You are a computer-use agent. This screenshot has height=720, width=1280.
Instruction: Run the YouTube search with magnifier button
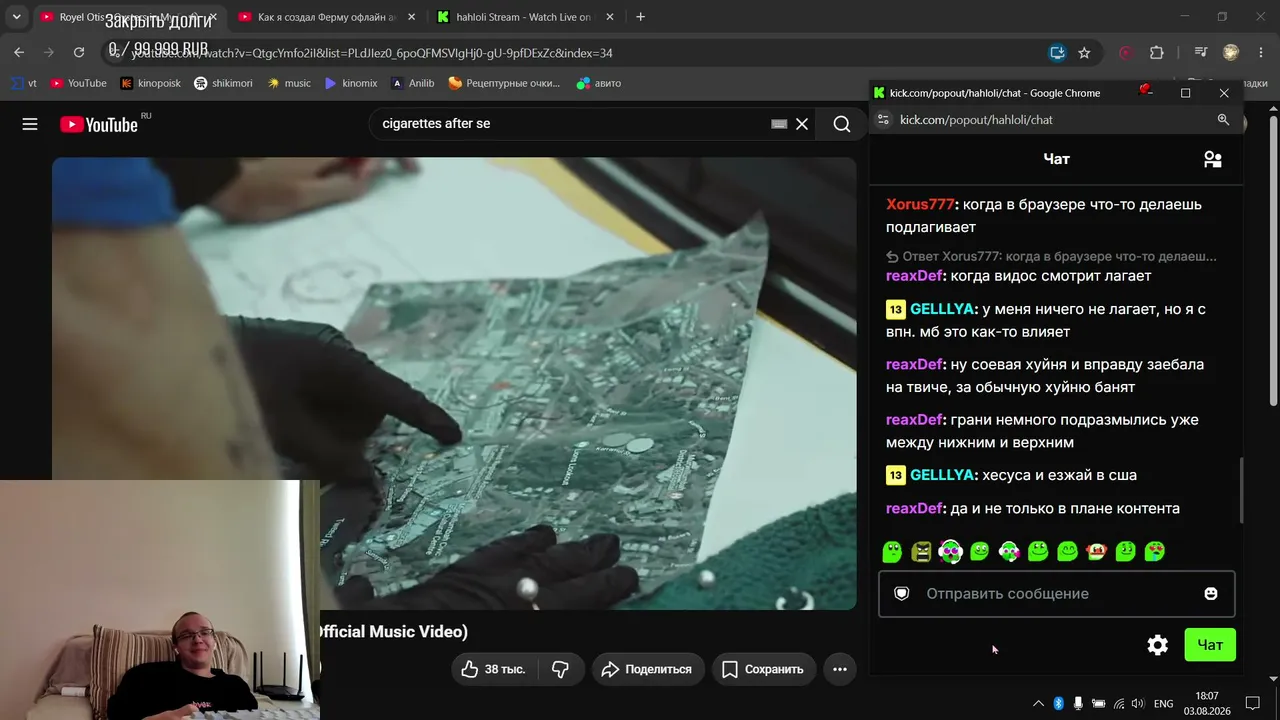(x=842, y=124)
